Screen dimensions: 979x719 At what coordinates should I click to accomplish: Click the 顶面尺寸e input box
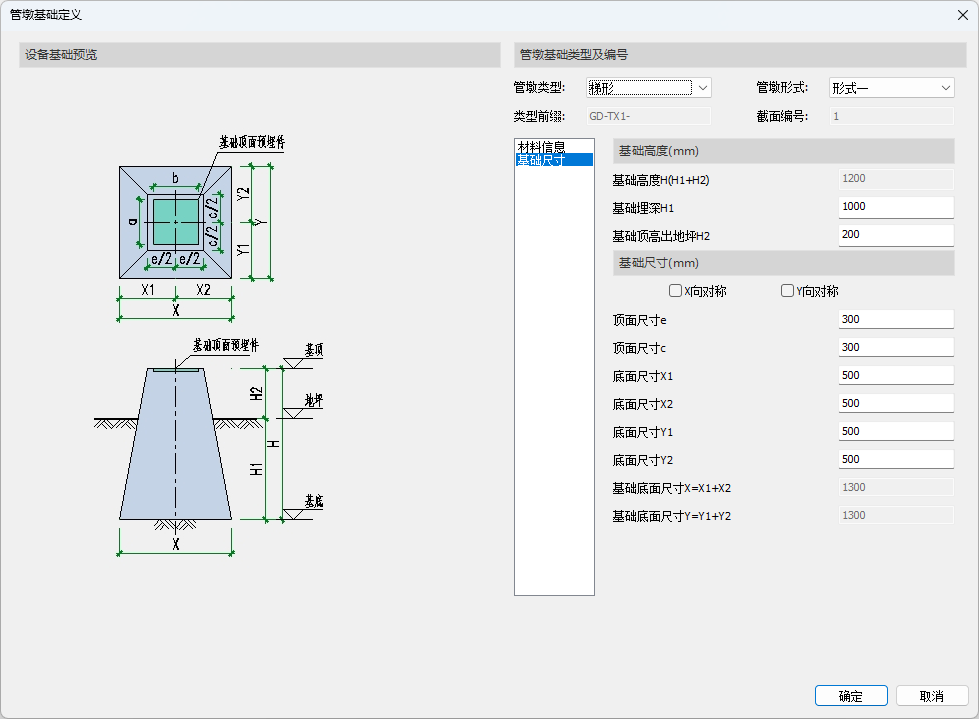[x=896, y=319]
